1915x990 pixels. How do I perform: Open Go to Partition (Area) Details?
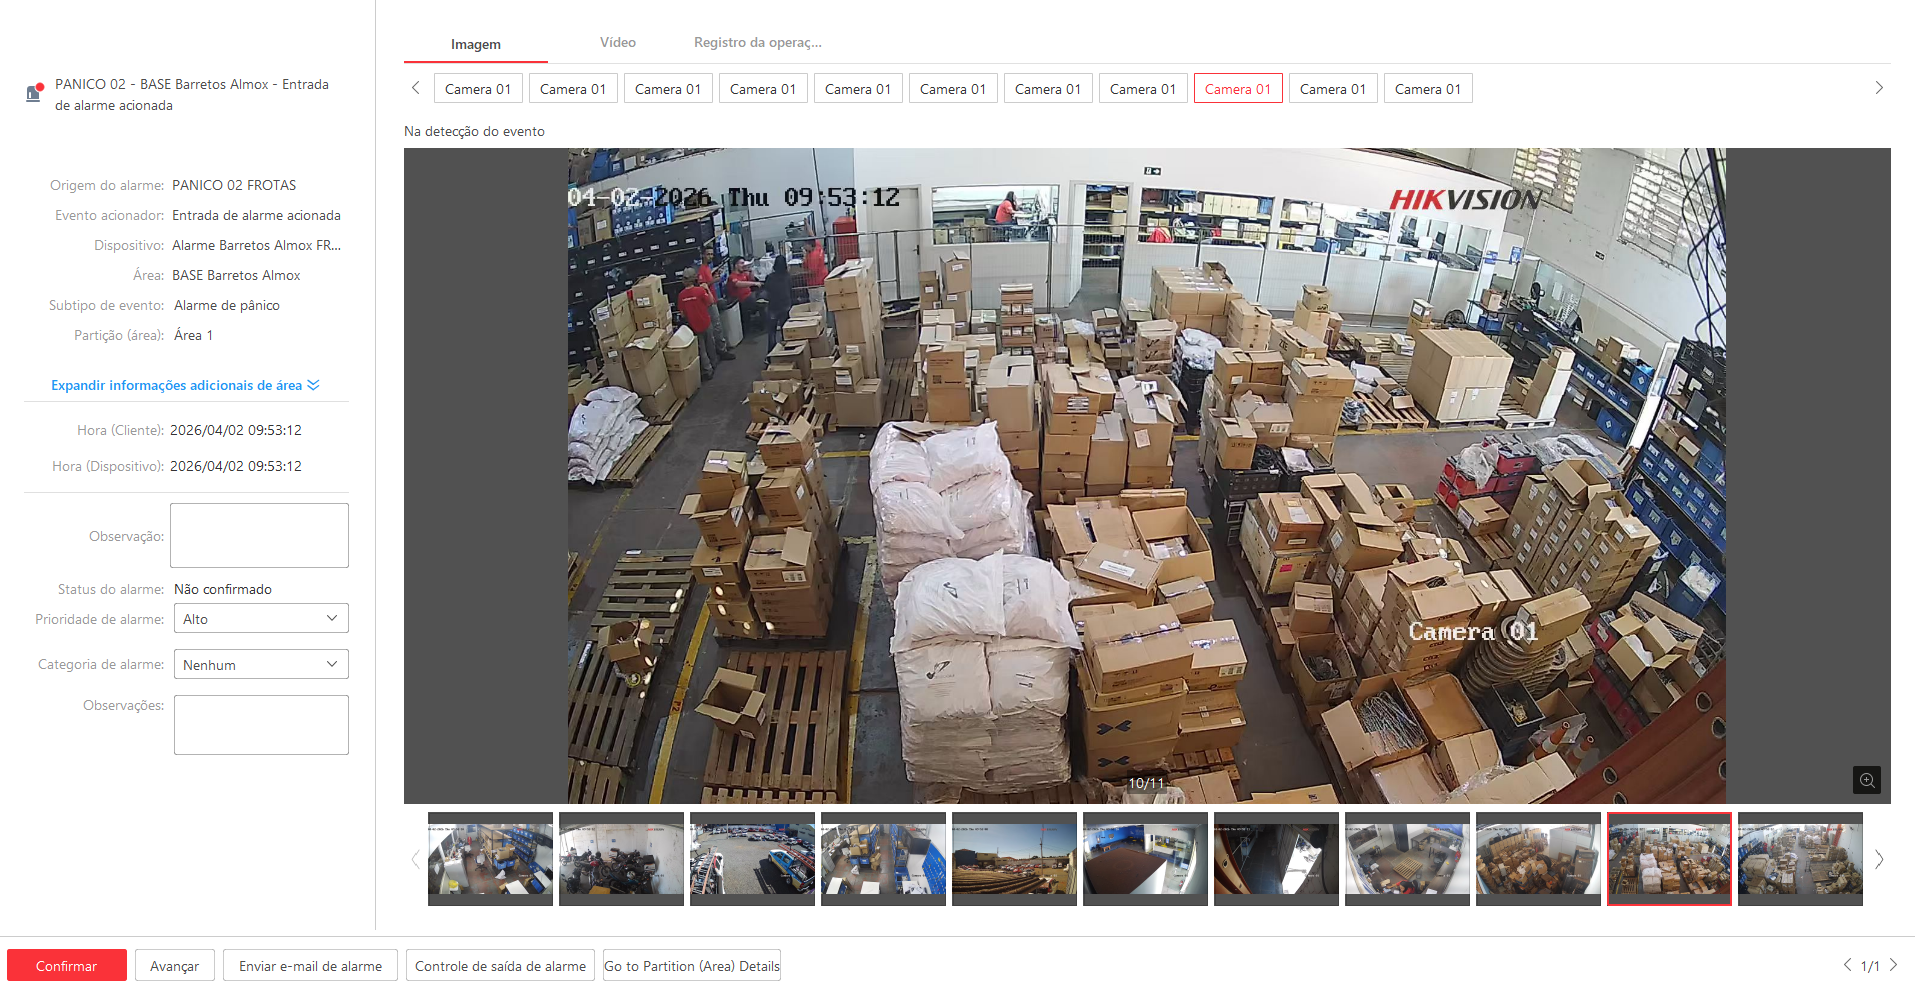pyautogui.click(x=691, y=966)
